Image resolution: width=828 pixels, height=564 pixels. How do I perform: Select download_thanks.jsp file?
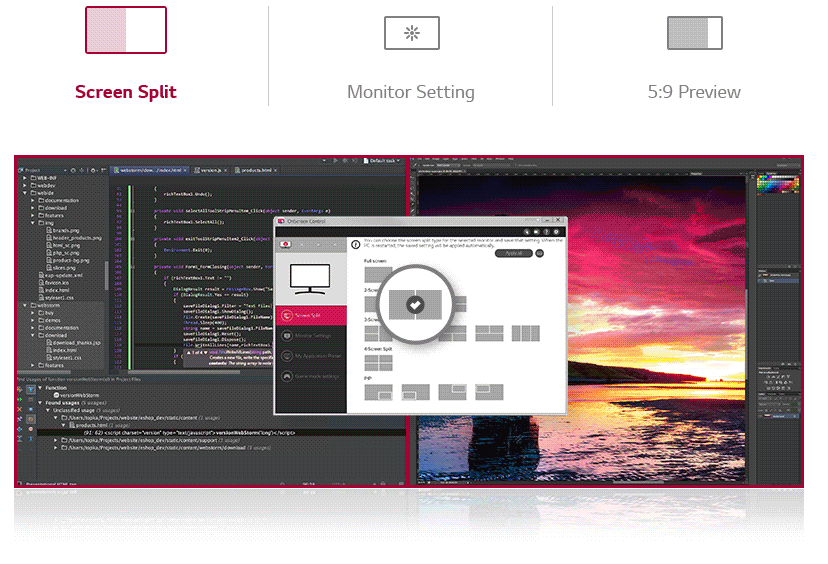pyautogui.click(x=73, y=343)
